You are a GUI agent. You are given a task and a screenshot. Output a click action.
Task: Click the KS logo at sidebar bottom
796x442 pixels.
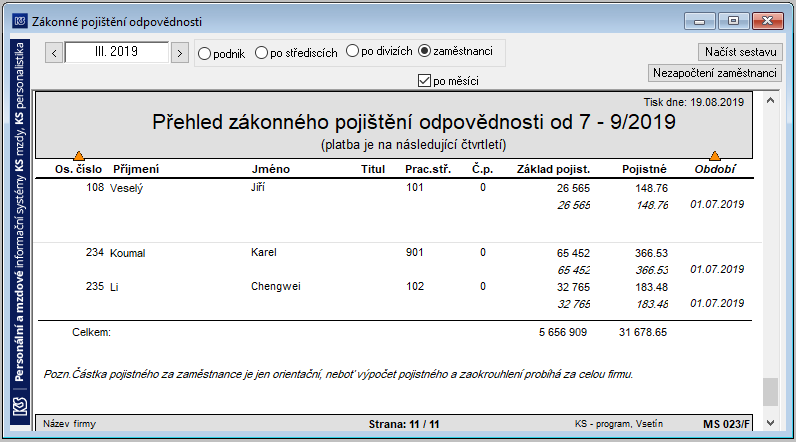tap(20, 406)
